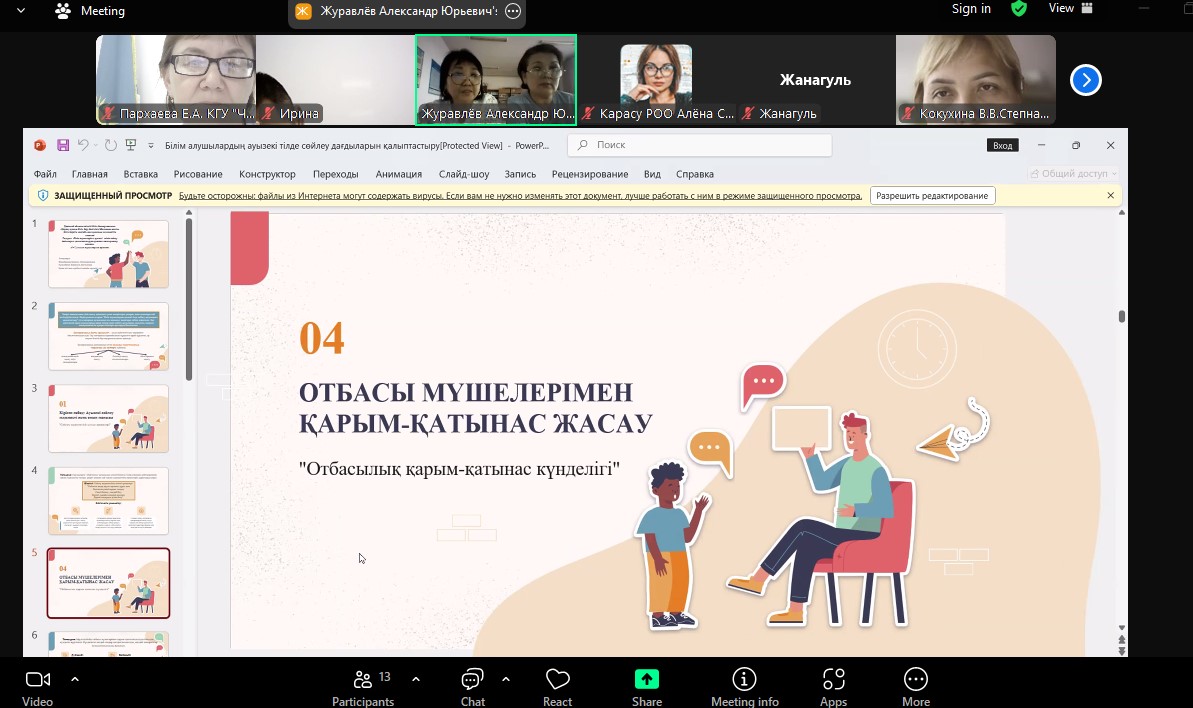
Task: Open the Zoom View layout menu
Action: [1070, 9]
